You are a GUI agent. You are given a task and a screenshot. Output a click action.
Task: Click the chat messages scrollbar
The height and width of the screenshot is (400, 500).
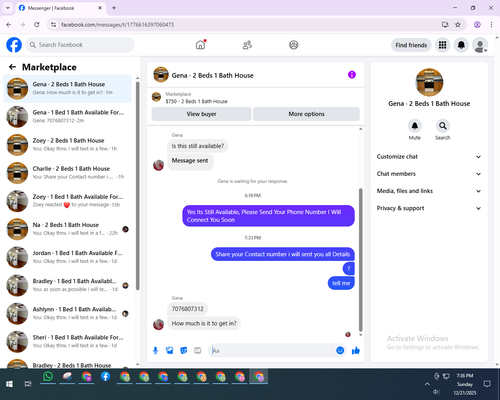click(360, 260)
